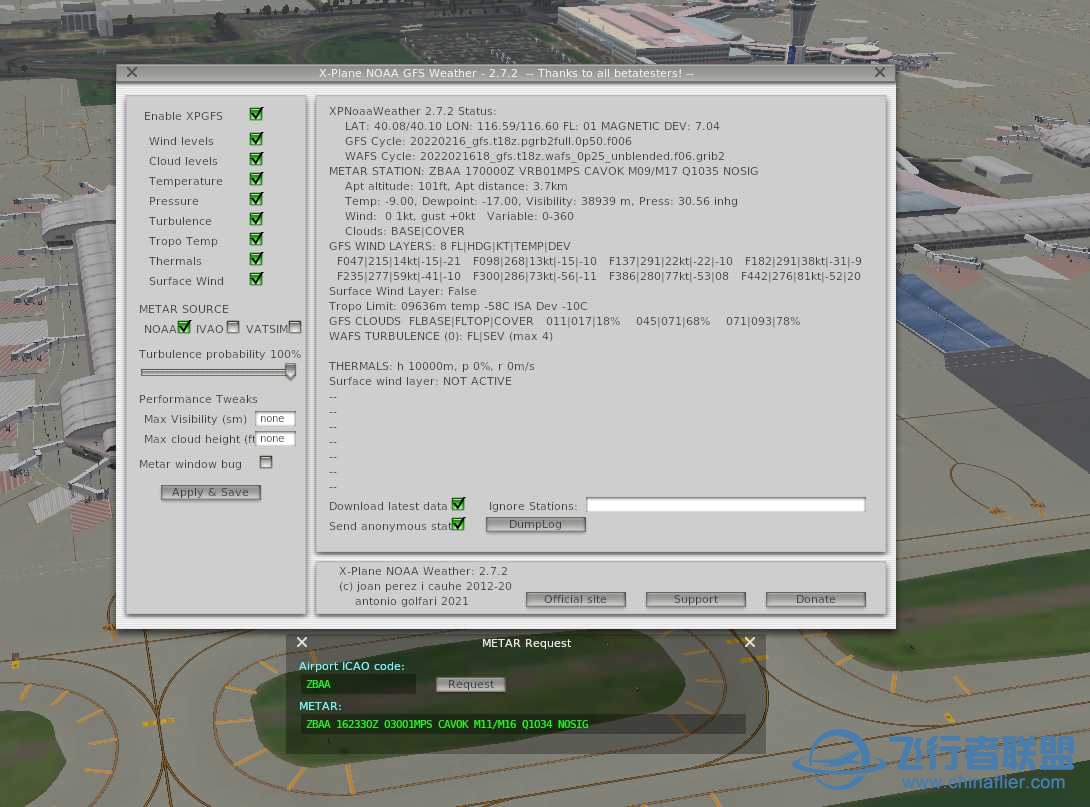Click the Tropo Limit status line
The height and width of the screenshot is (807, 1090).
458,306
